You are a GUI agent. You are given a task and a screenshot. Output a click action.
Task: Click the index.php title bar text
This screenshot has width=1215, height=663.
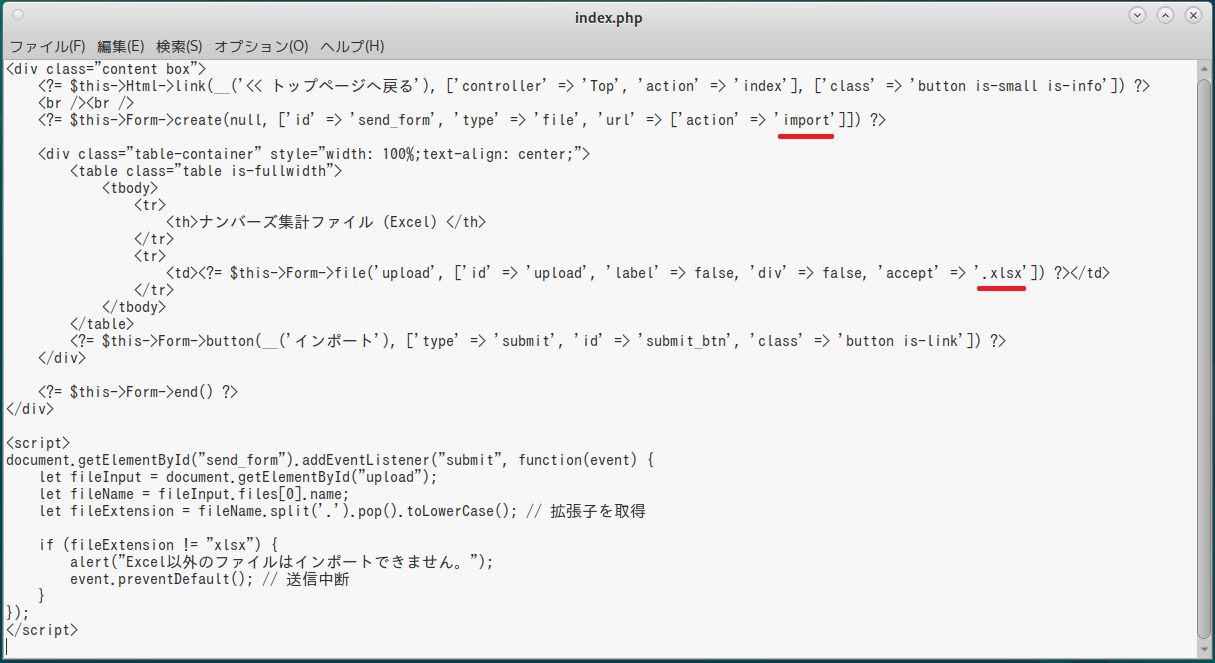(x=608, y=18)
